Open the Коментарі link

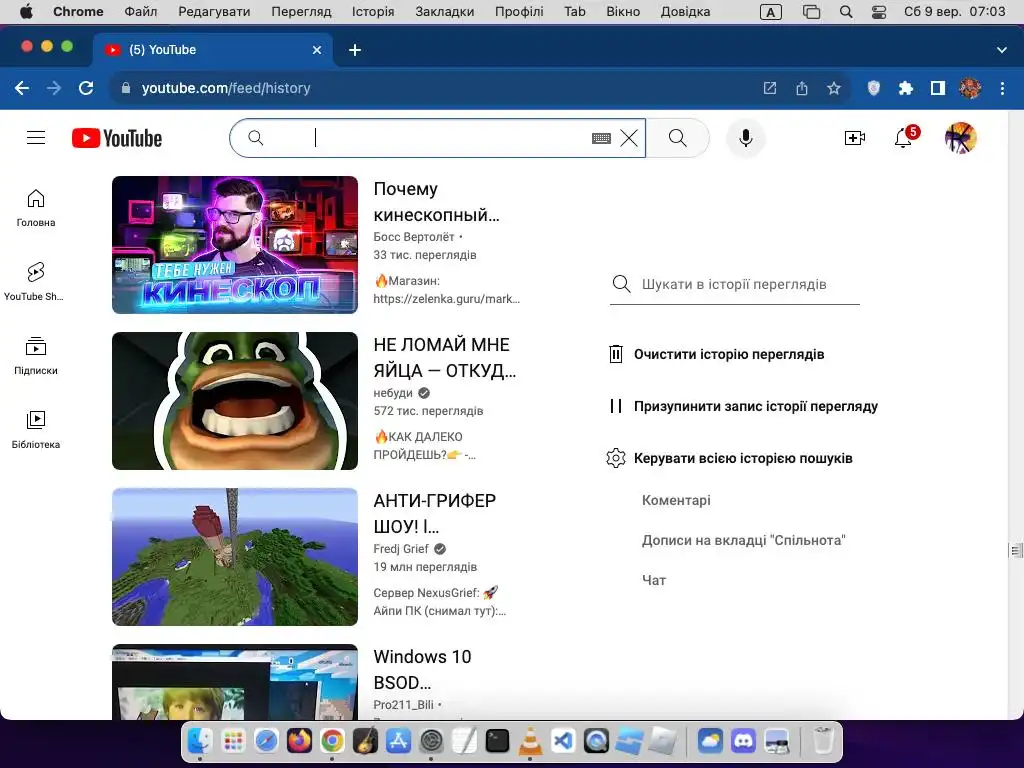(x=676, y=500)
